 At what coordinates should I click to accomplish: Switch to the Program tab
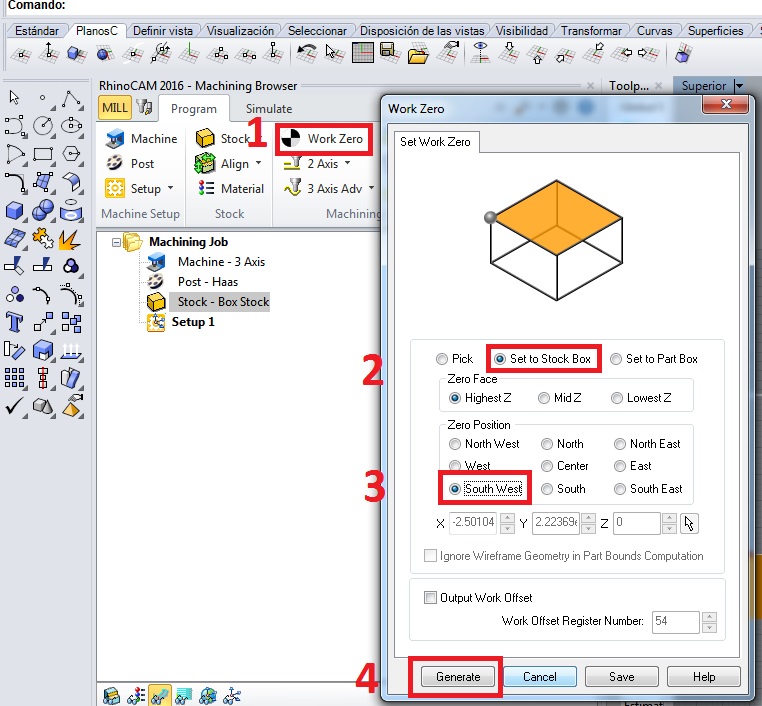(194, 109)
